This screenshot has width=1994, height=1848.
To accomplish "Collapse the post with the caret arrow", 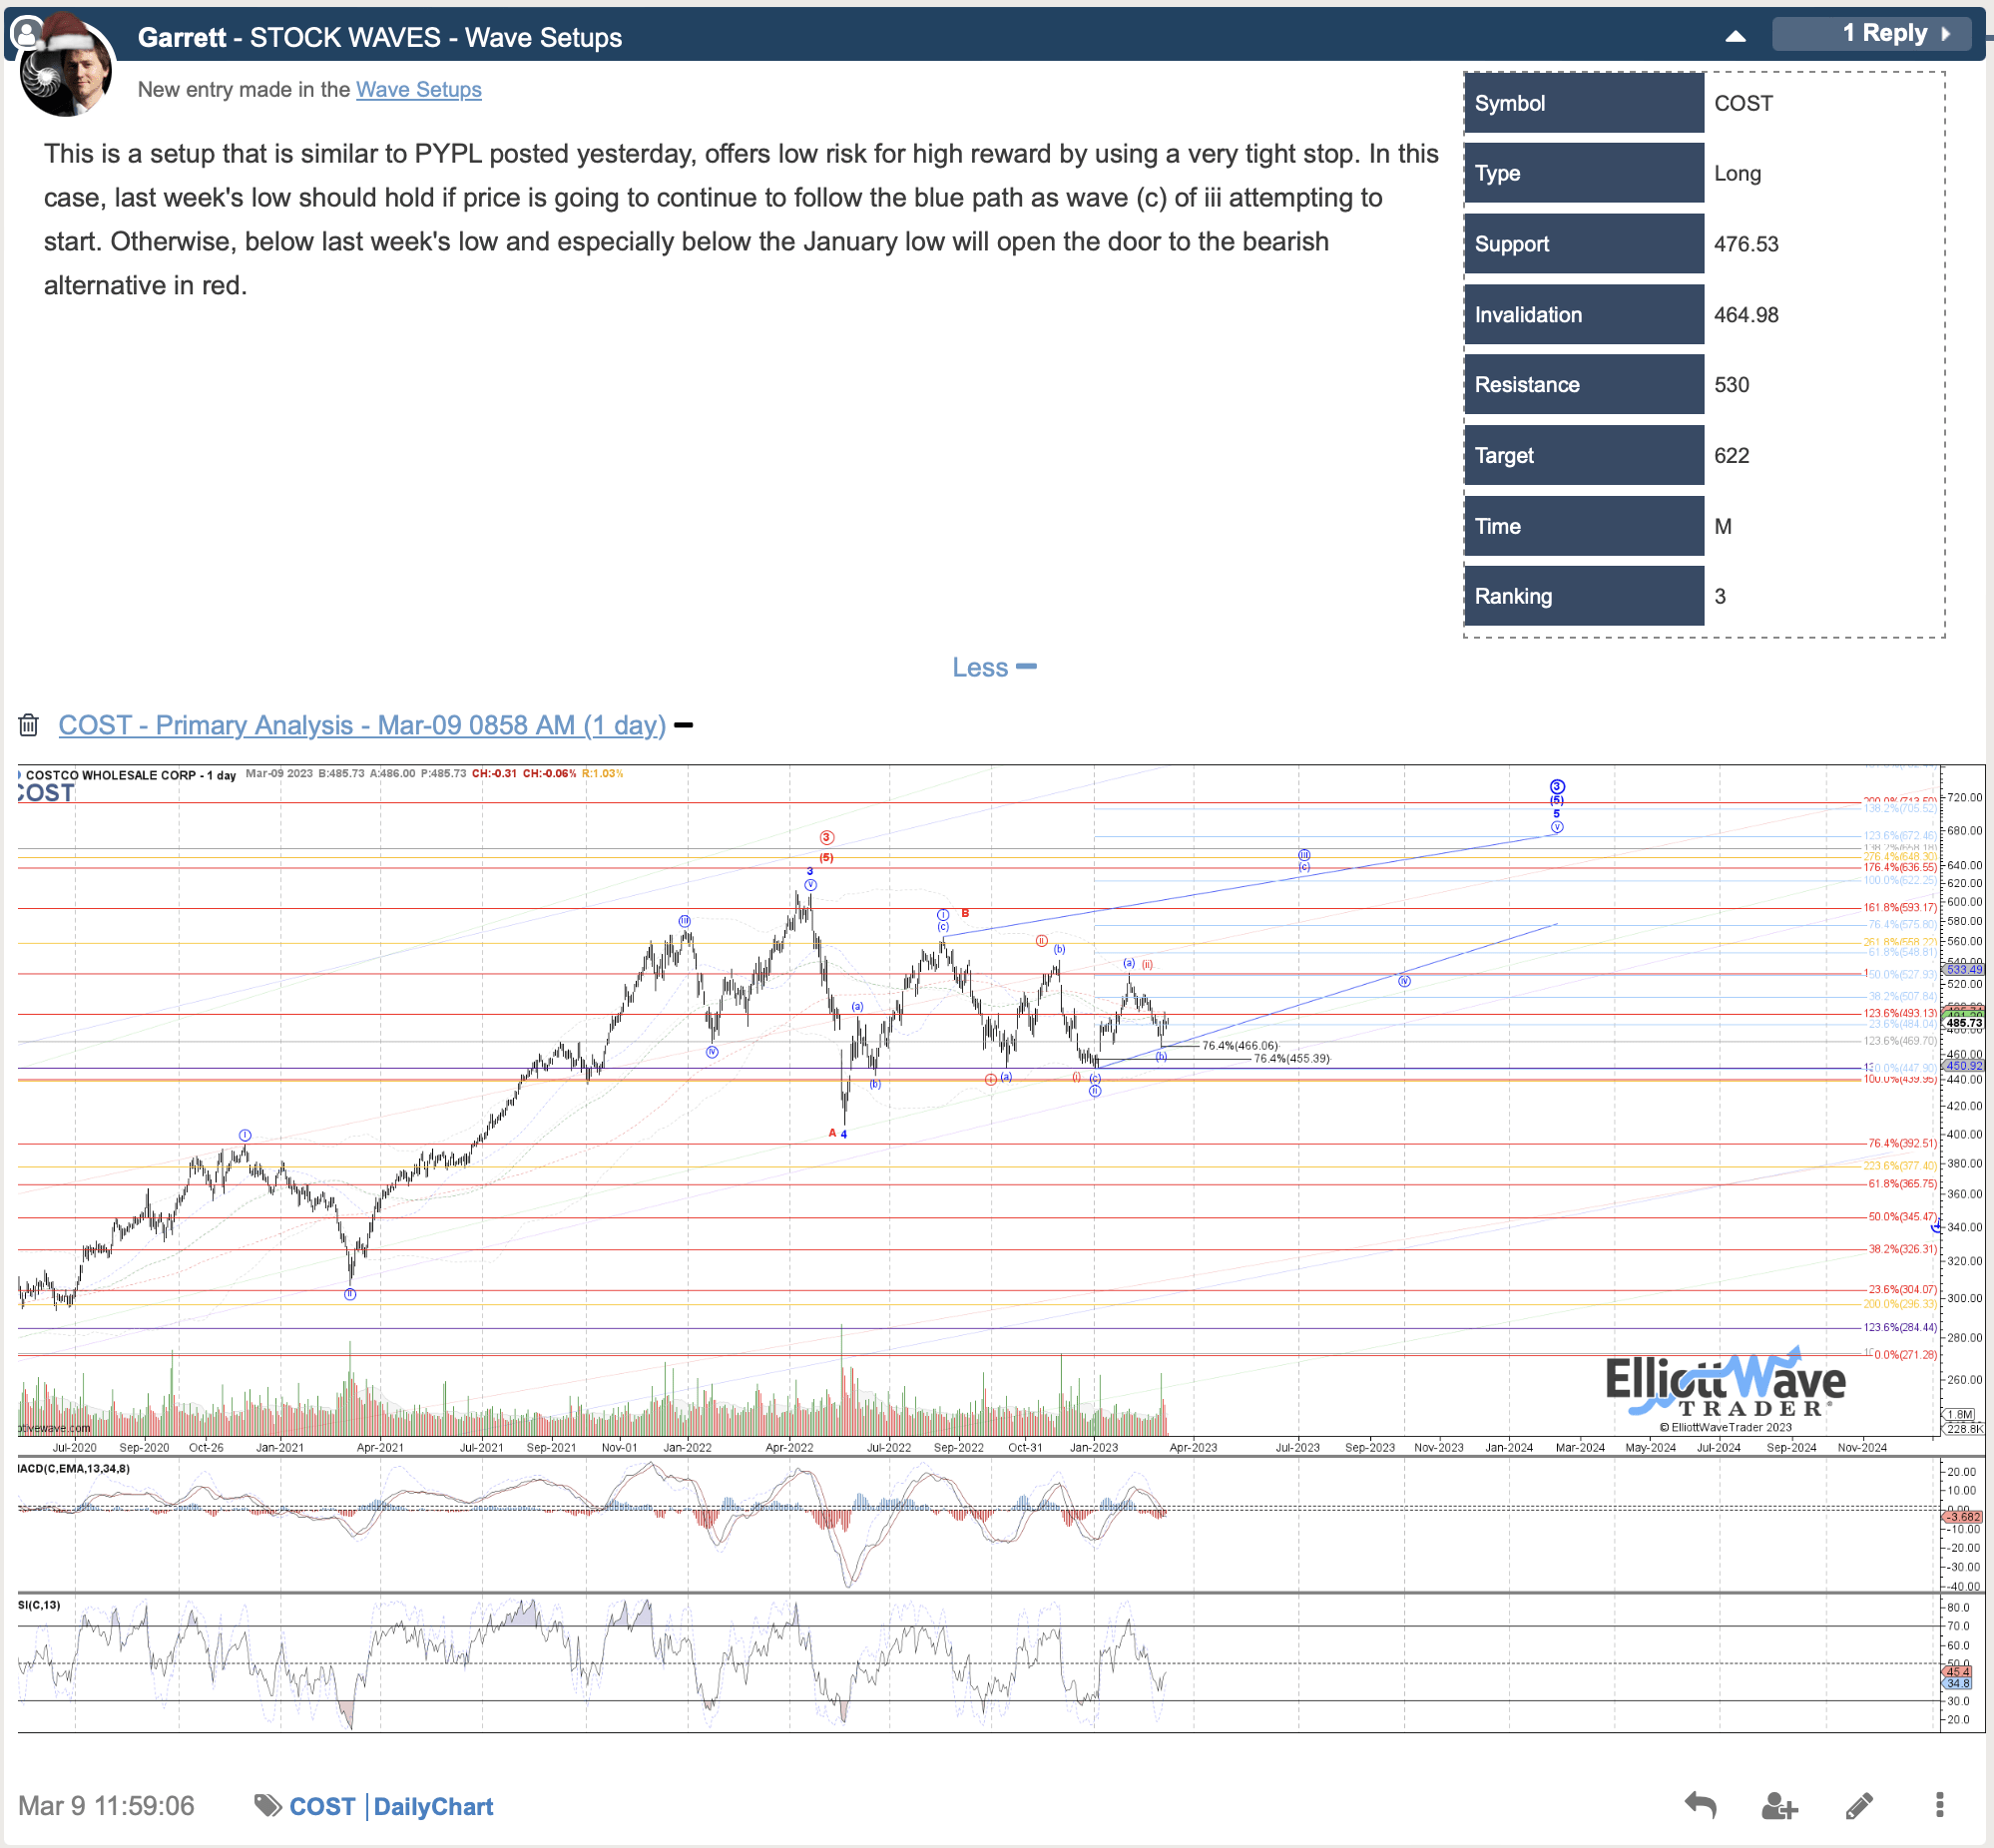I will 1737,34.
